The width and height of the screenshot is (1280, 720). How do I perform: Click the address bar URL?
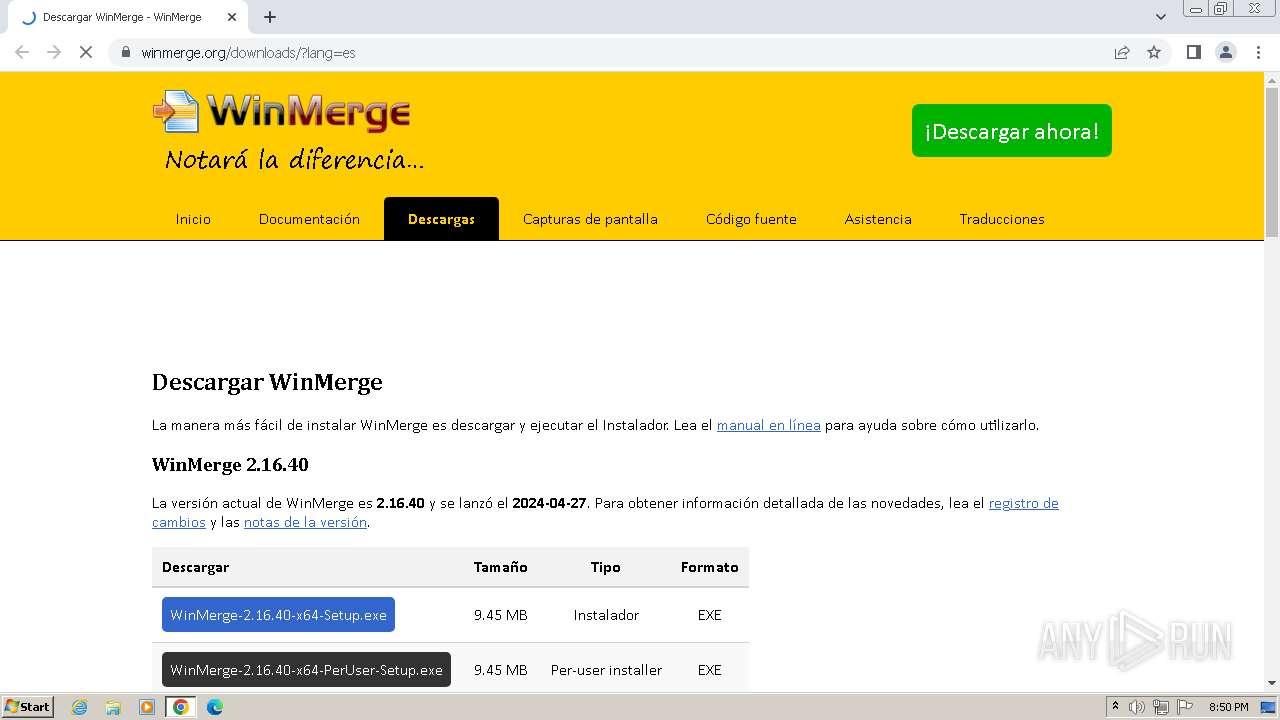248,52
